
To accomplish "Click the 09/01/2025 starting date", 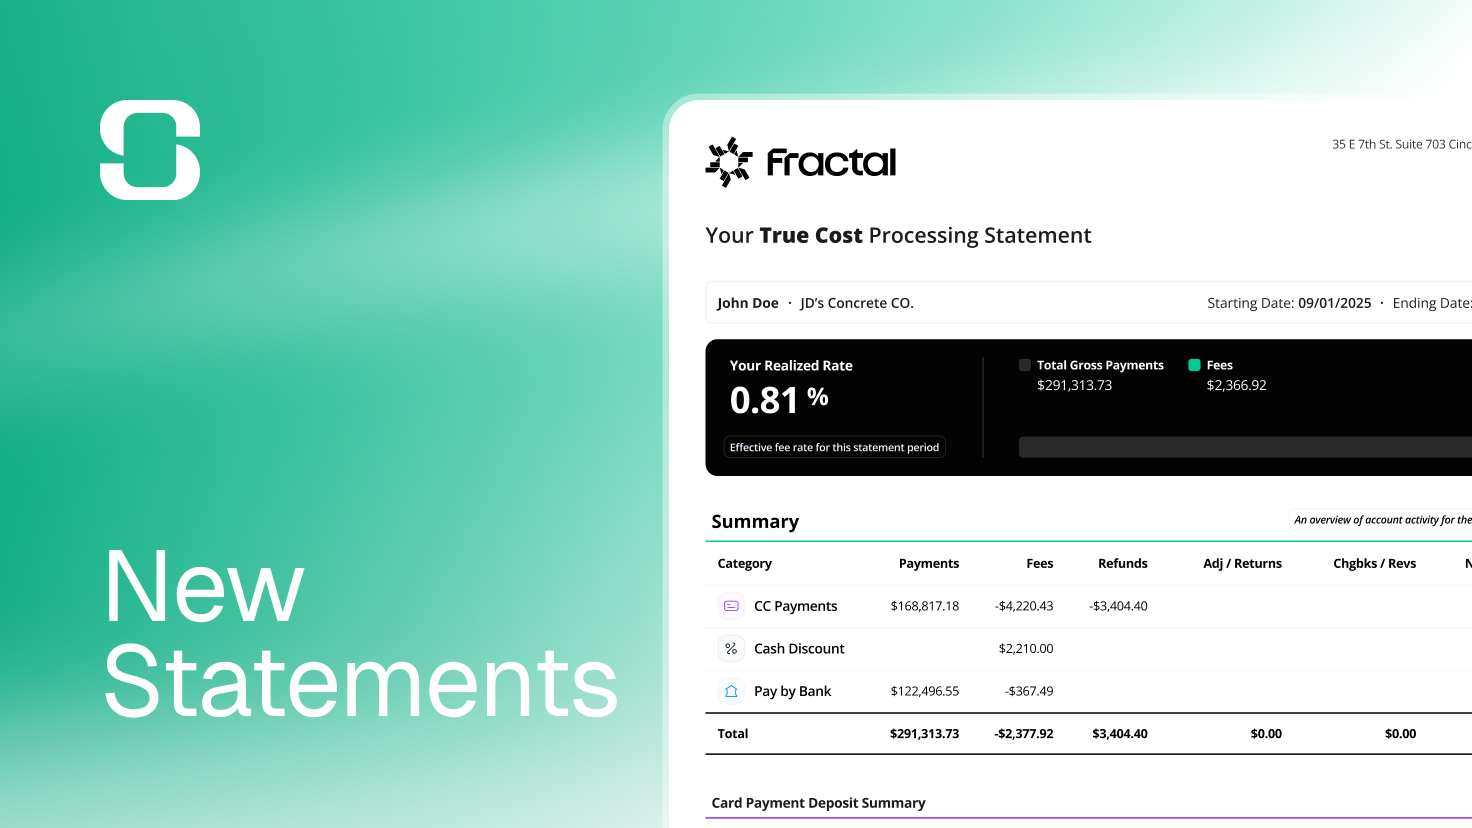I will tap(1335, 303).
